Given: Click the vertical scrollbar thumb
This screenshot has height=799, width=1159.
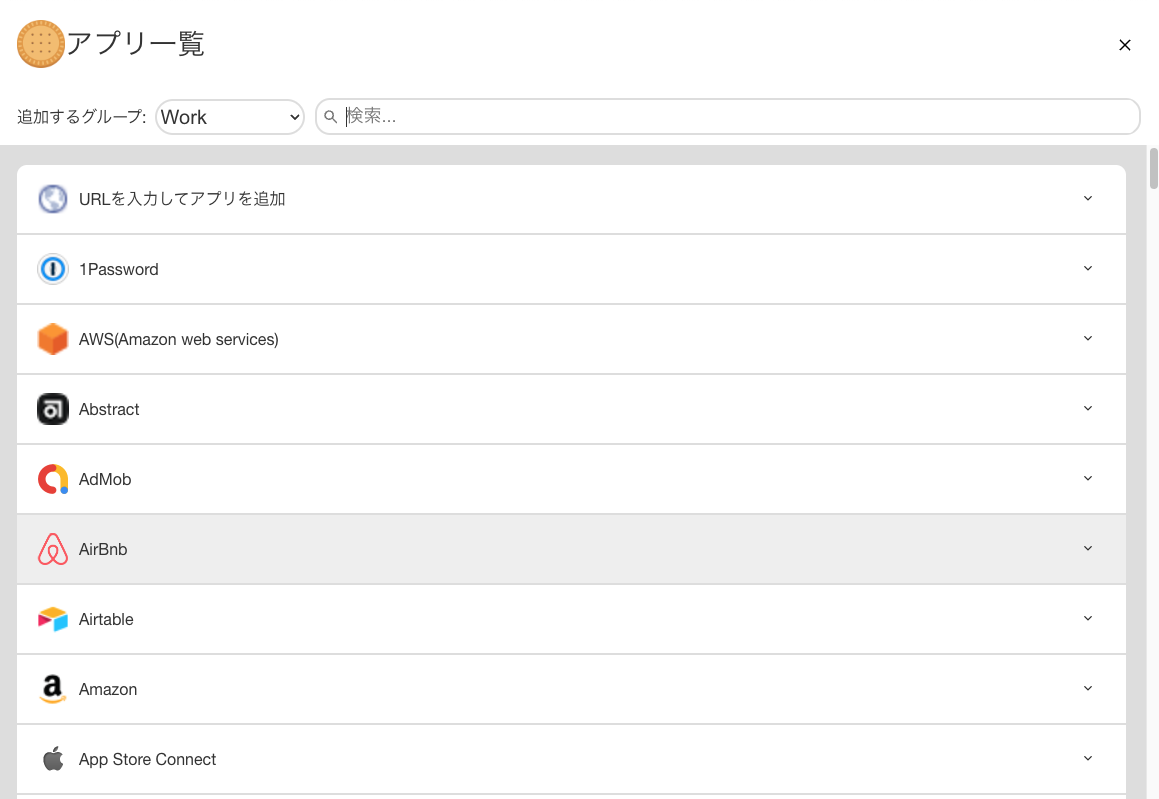Looking at the screenshot, I should point(1153,169).
